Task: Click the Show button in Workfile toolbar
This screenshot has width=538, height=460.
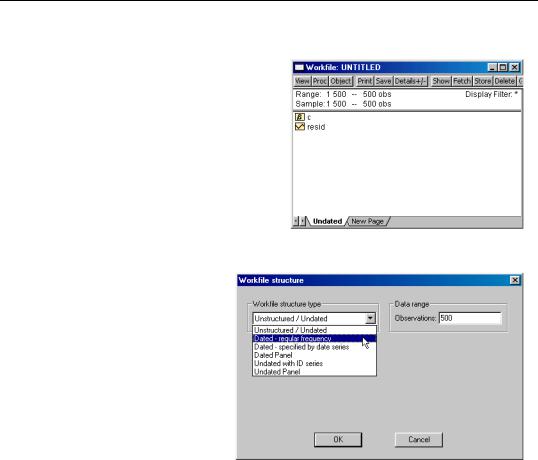Action: [441, 81]
